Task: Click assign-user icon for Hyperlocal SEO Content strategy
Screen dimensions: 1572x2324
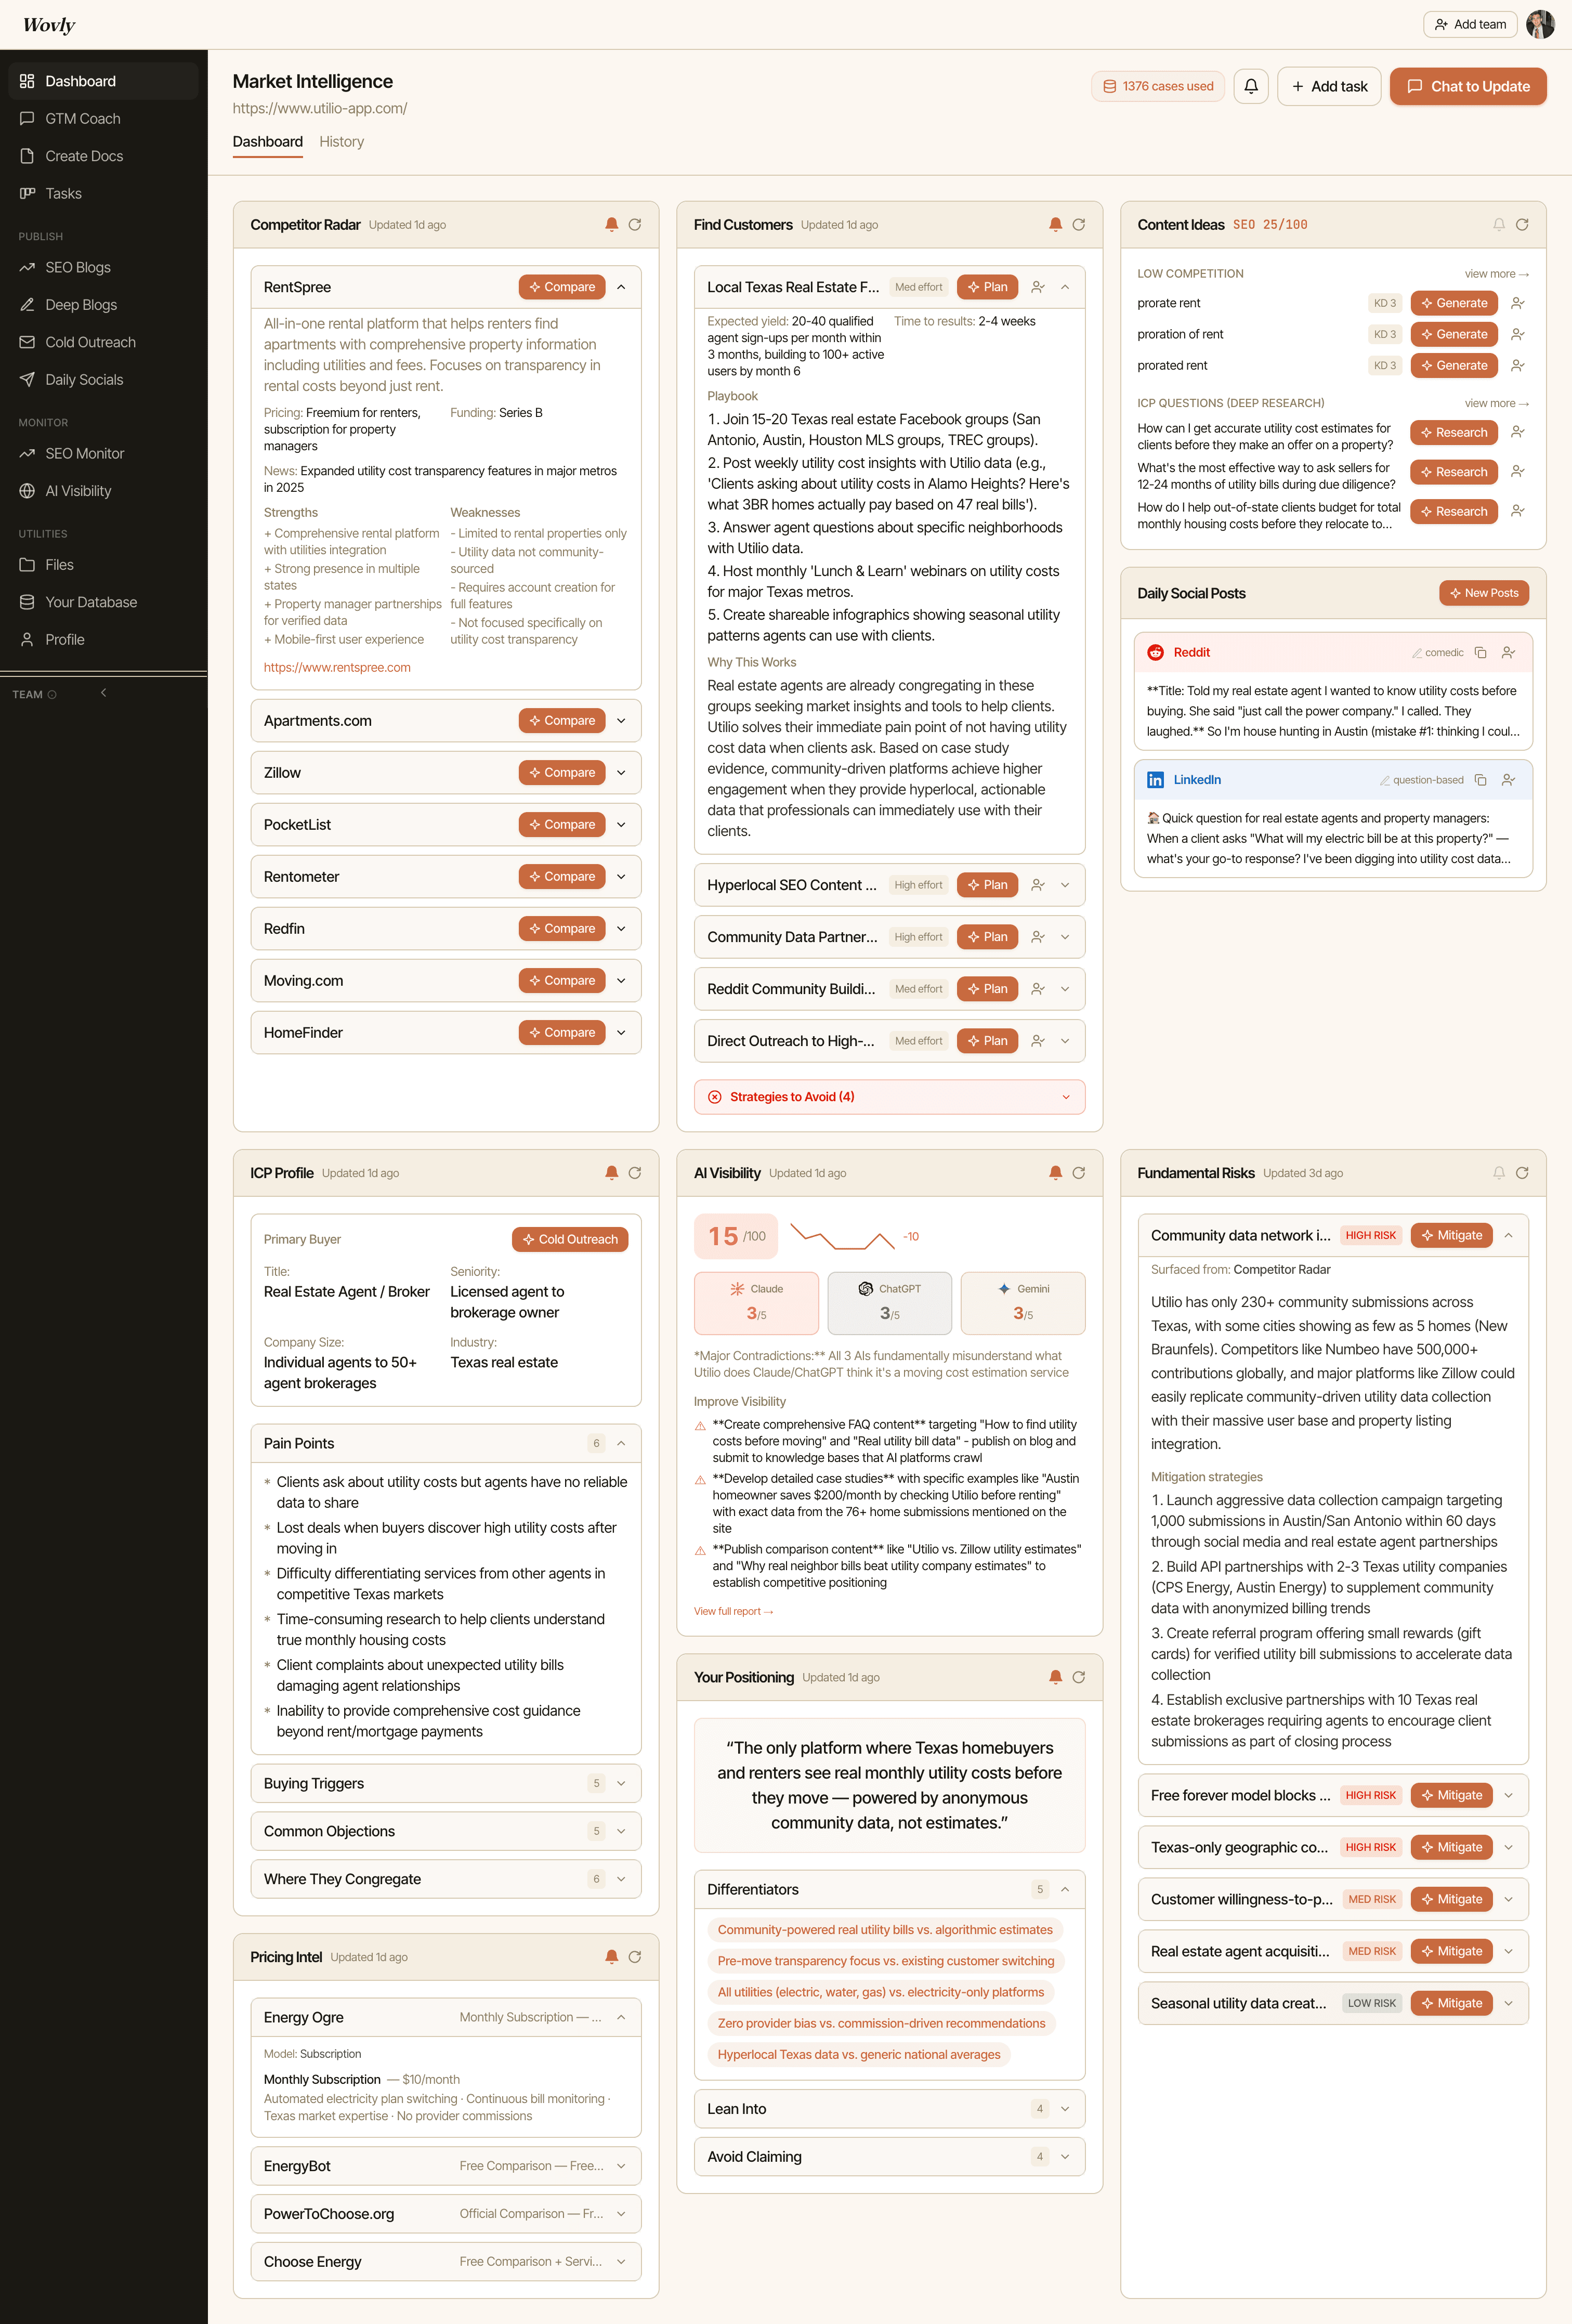Action: point(1038,885)
